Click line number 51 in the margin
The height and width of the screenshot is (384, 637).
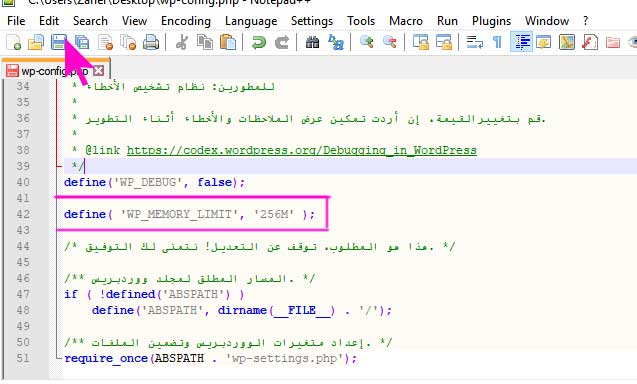[23, 358]
